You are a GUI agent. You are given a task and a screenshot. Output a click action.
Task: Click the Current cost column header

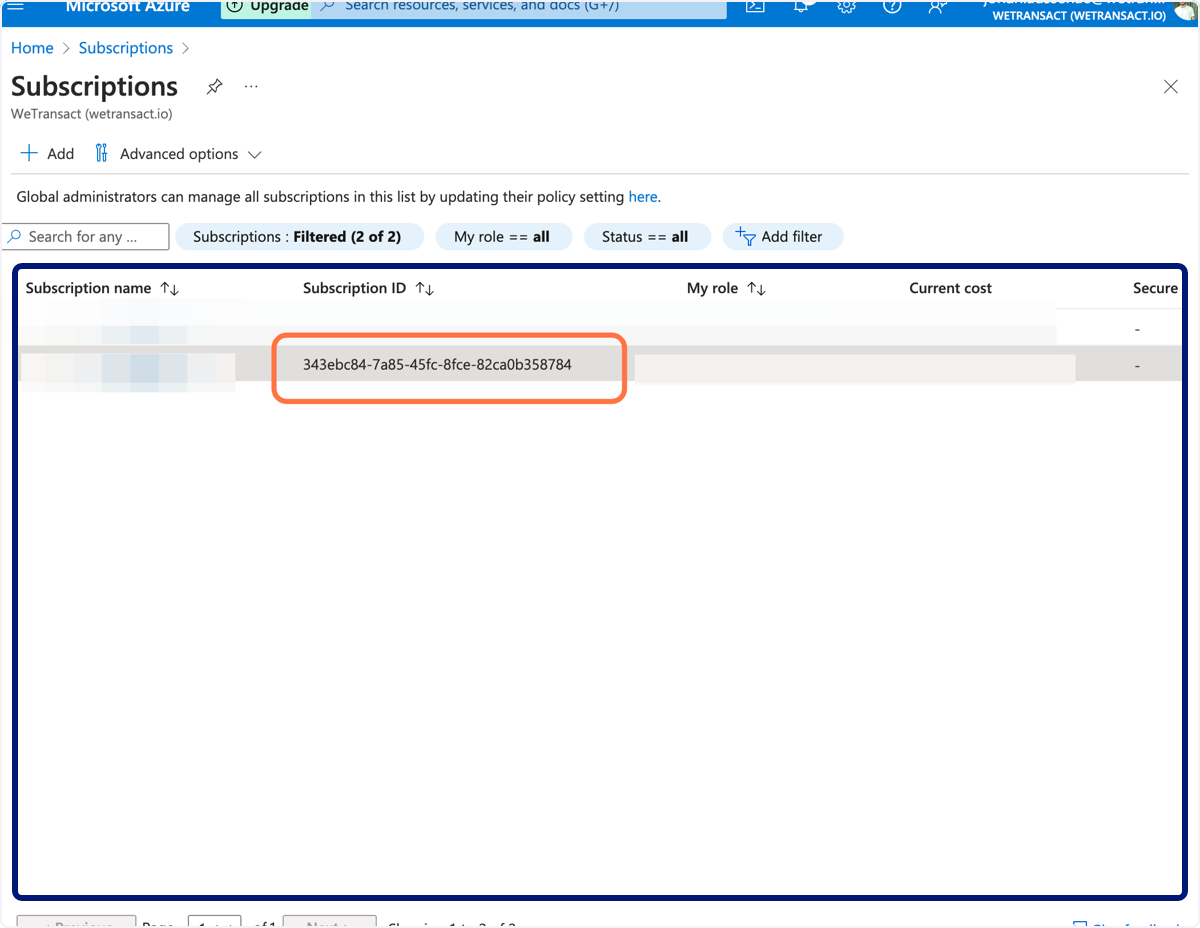950,288
